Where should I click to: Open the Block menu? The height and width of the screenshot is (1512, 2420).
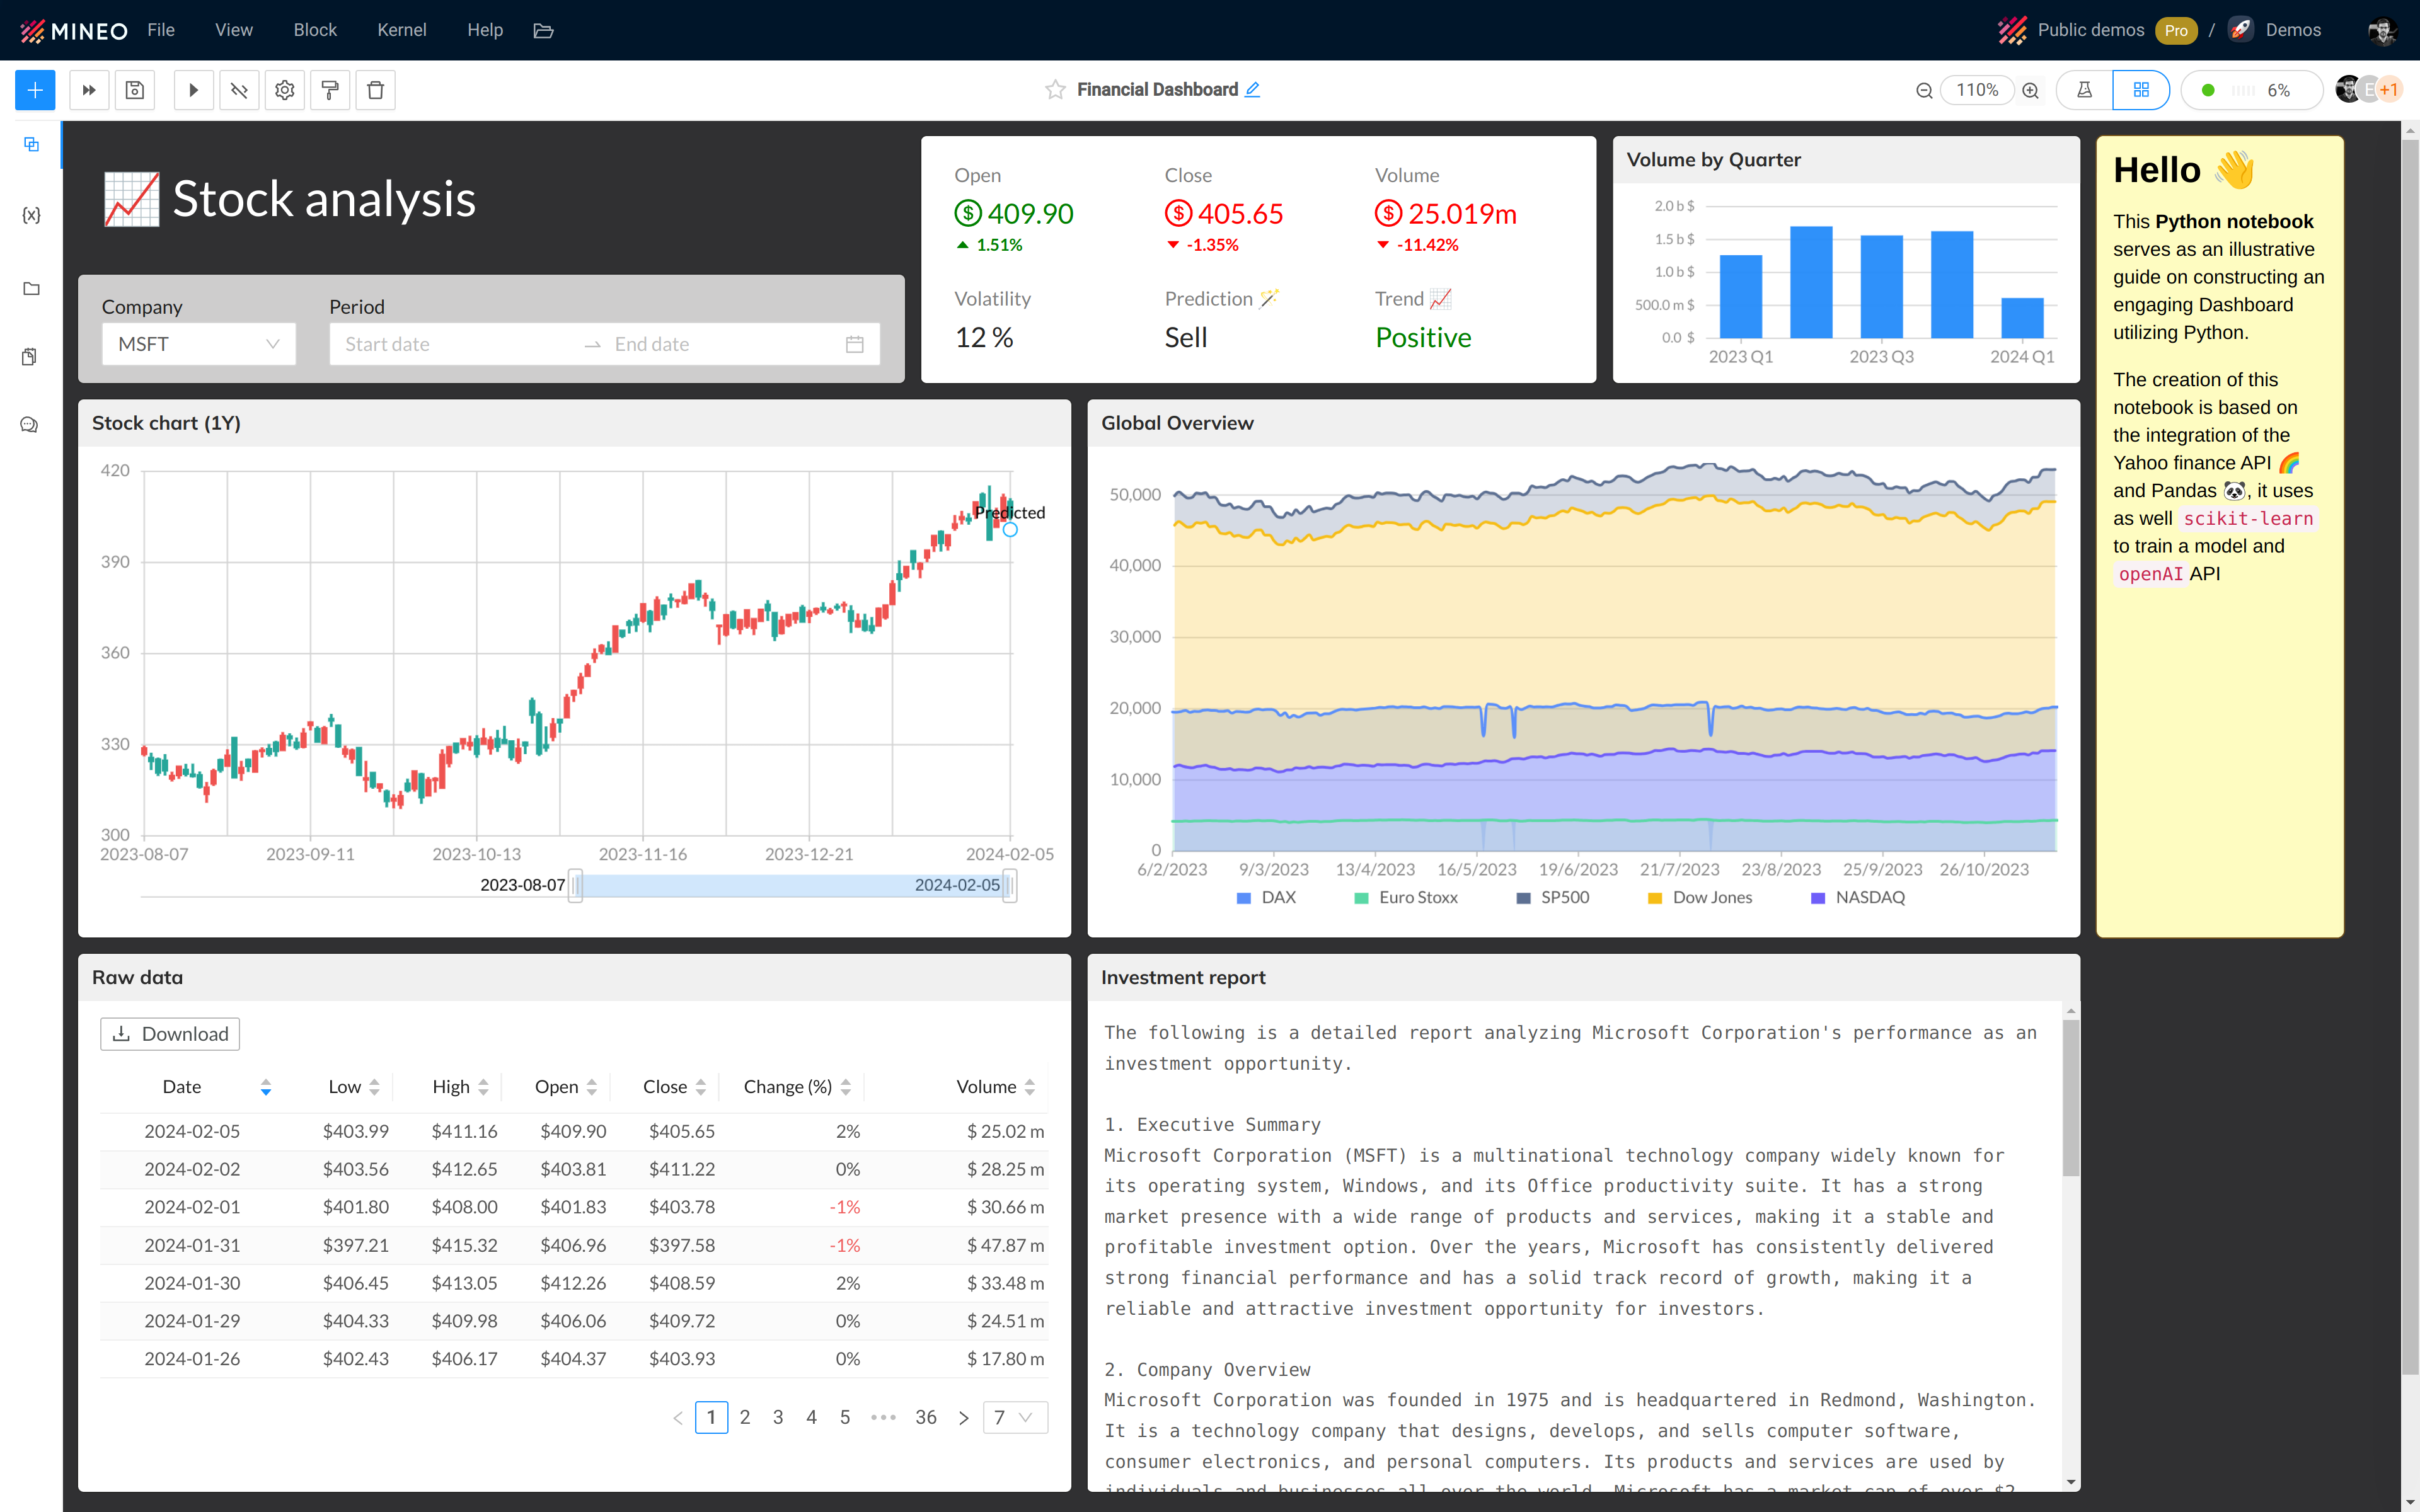pyautogui.click(x=315, y=30)
